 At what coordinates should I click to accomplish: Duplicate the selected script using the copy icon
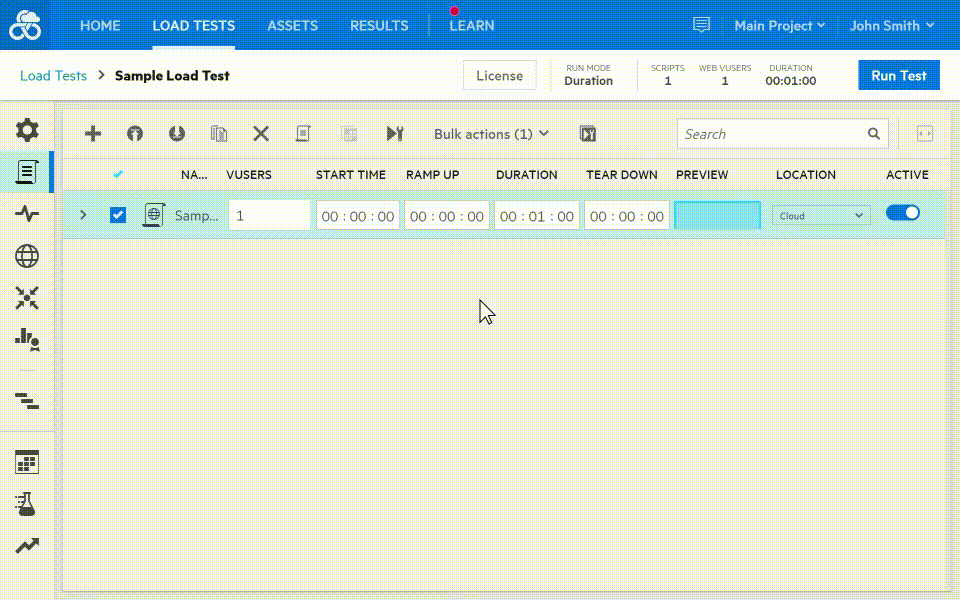pos(218,133)
